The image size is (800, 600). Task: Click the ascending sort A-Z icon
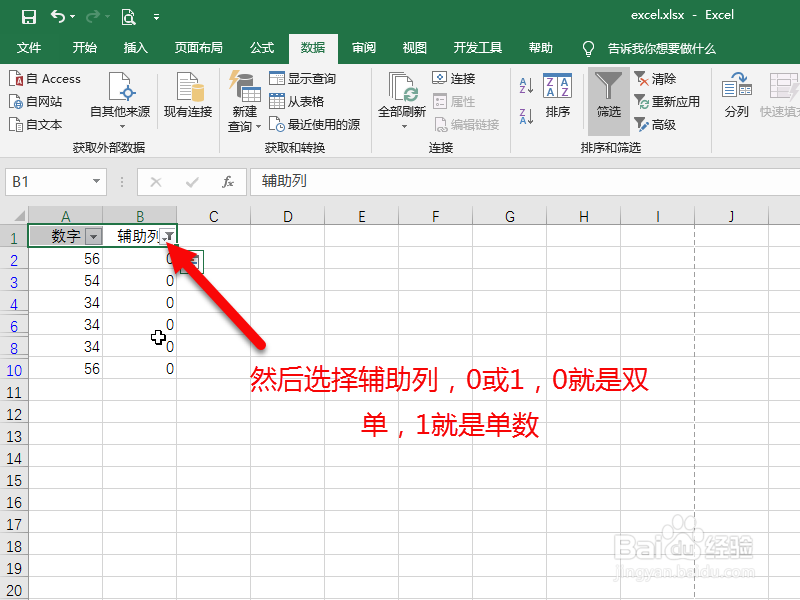pyautogui.click(x=524, y=84)
